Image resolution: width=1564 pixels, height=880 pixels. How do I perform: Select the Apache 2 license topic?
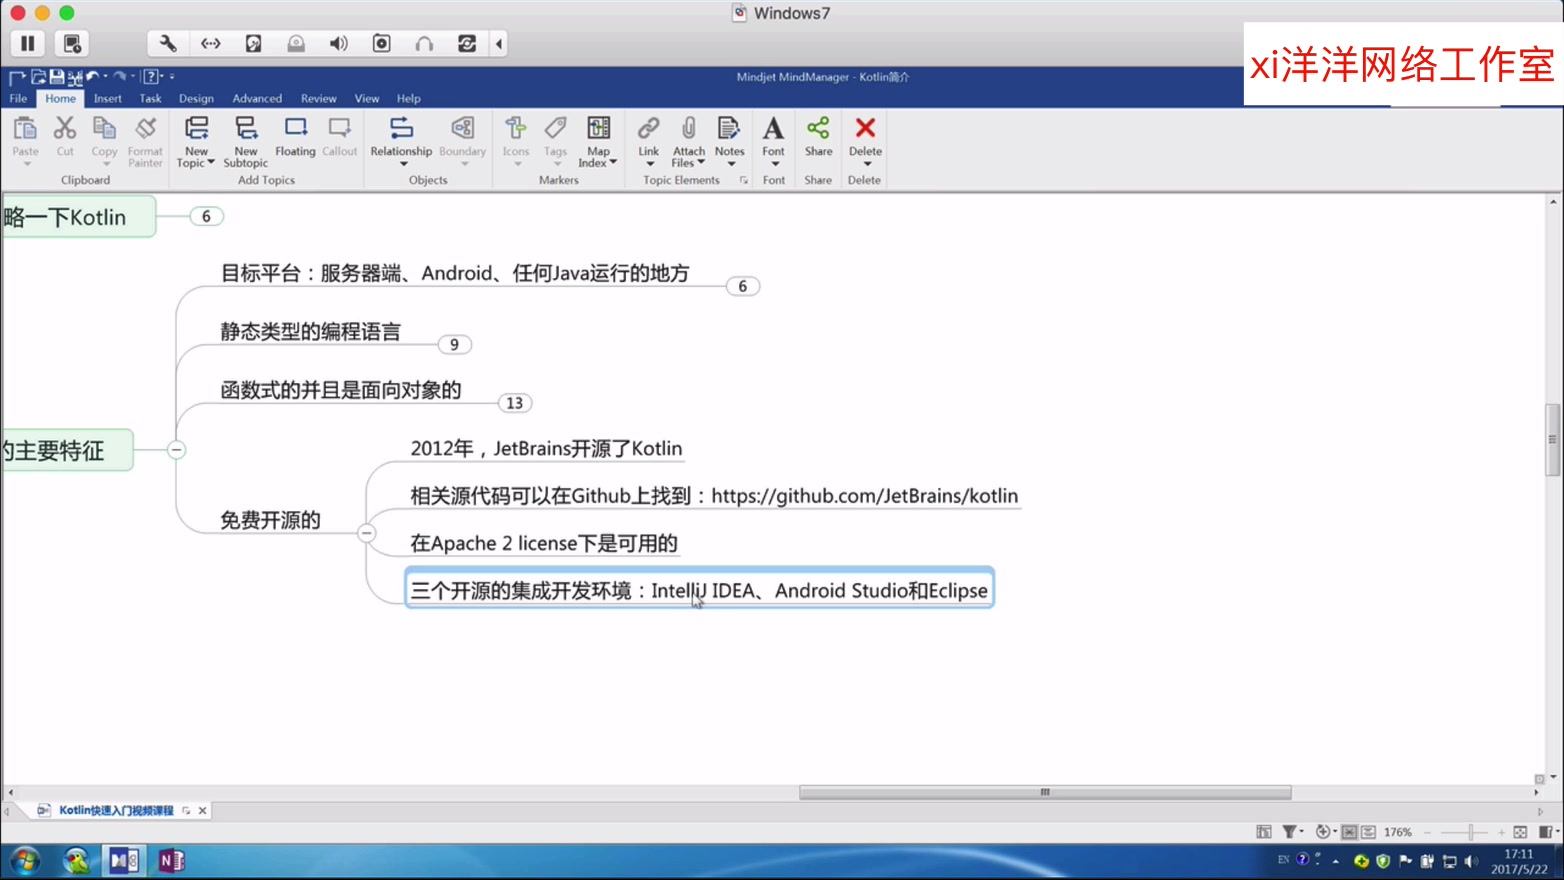click(x=544, y=543)
